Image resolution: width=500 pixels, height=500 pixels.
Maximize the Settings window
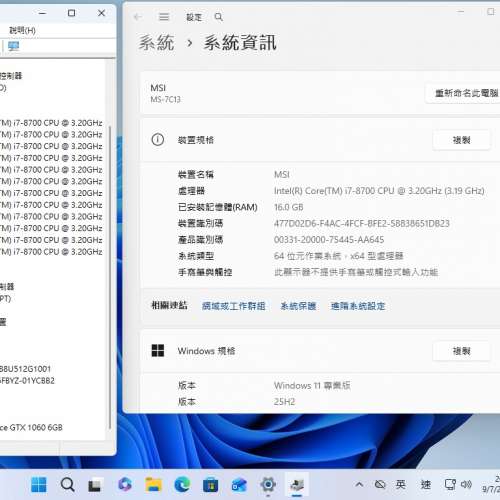pos(491,12)
